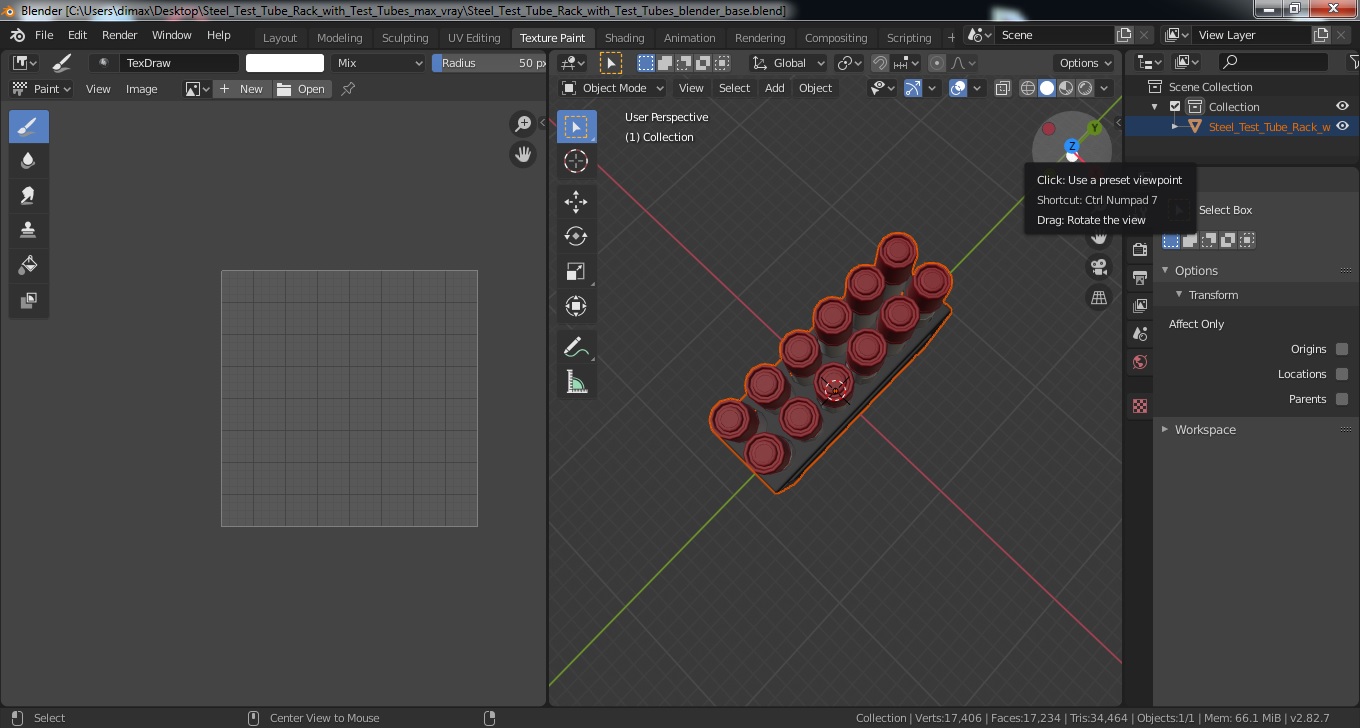Image resolution: width=1360 pixels, height=728 pixels.
Task: Open the Render menu
Action: pyautogui.click(x=120, y=35)
